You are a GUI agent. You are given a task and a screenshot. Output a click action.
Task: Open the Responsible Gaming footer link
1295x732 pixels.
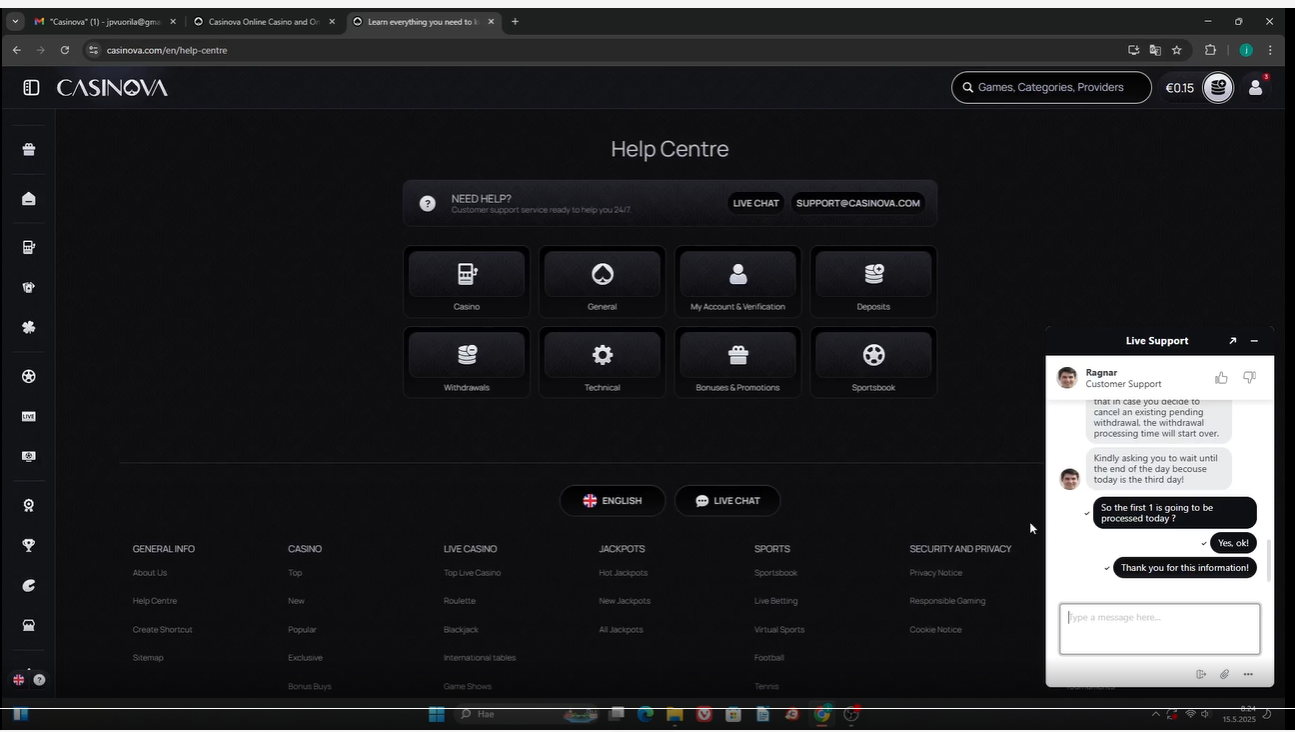tap(947, 601)
